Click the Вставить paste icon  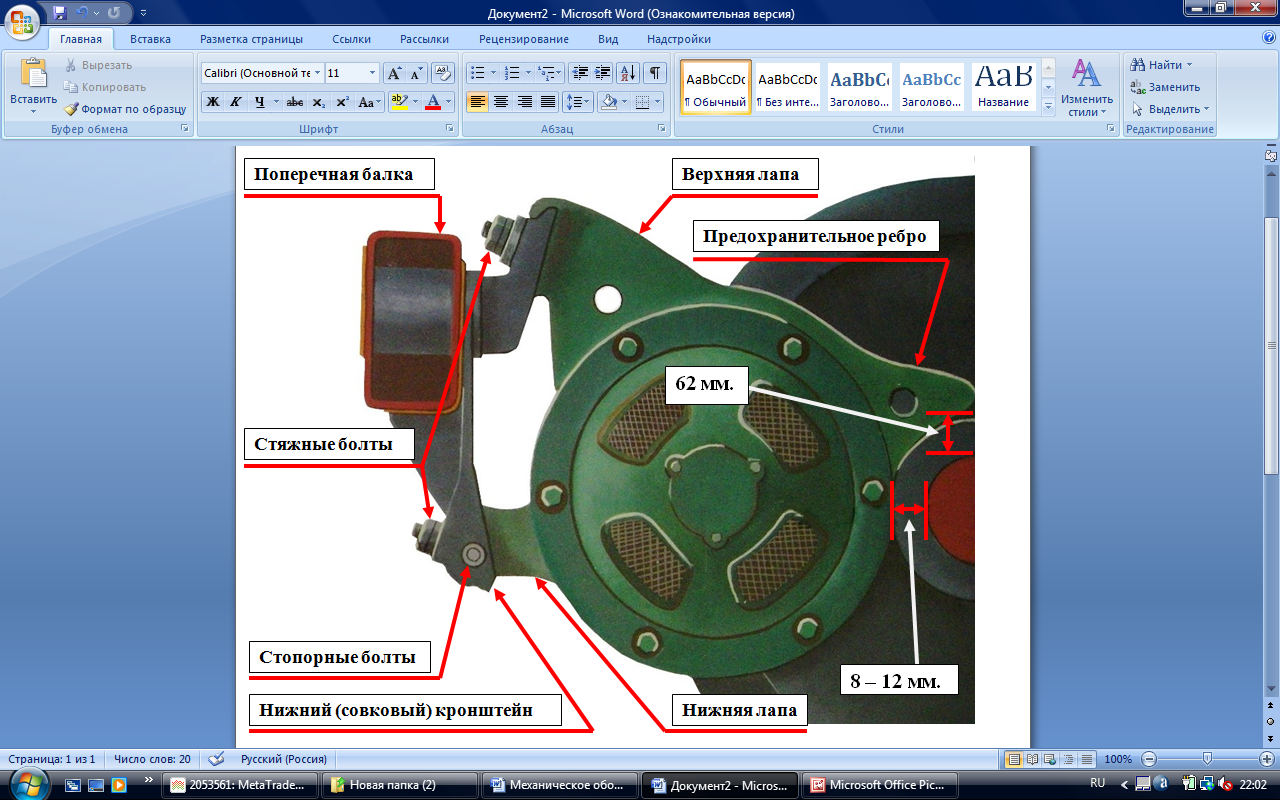pos(33,74)
